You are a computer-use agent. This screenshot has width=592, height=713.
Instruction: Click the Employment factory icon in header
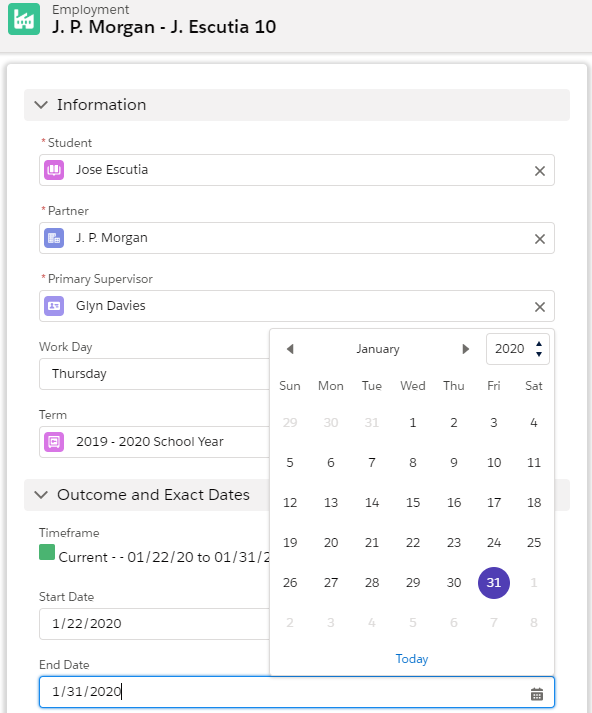tap(24, 19)
